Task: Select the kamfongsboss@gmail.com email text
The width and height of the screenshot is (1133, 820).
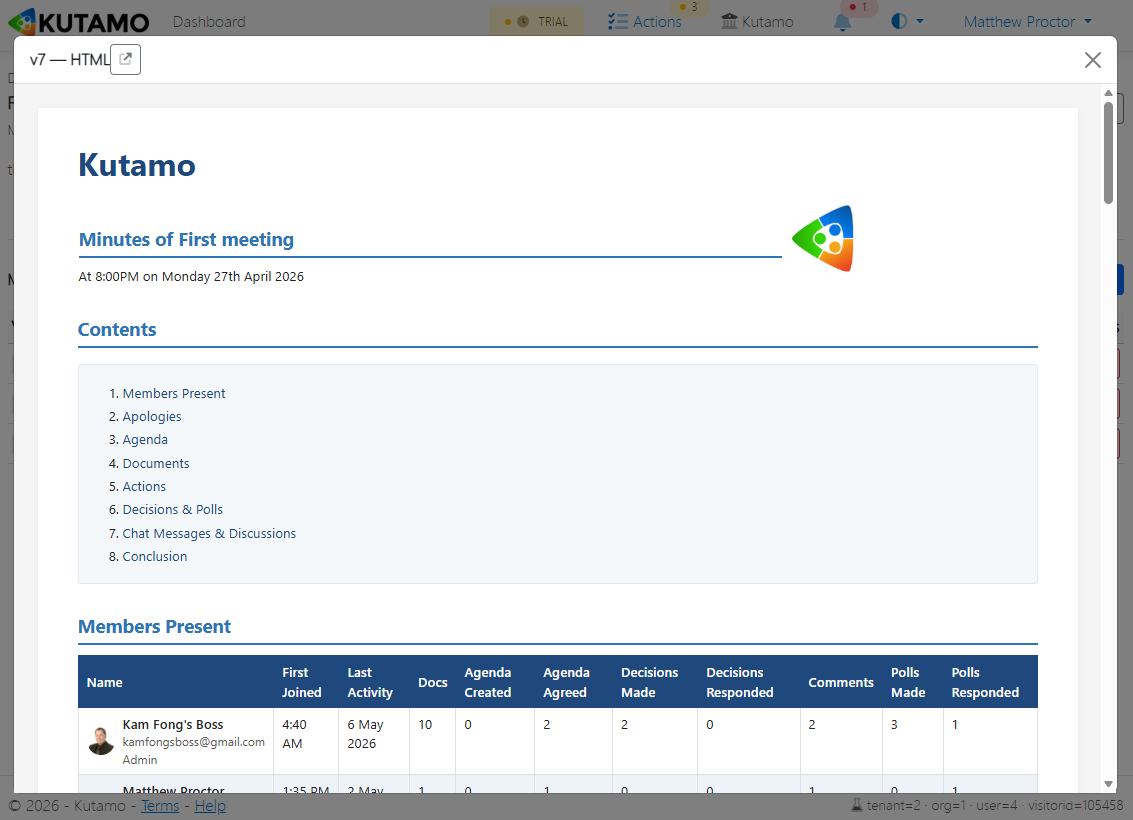Action: click(x=194, y=742)
